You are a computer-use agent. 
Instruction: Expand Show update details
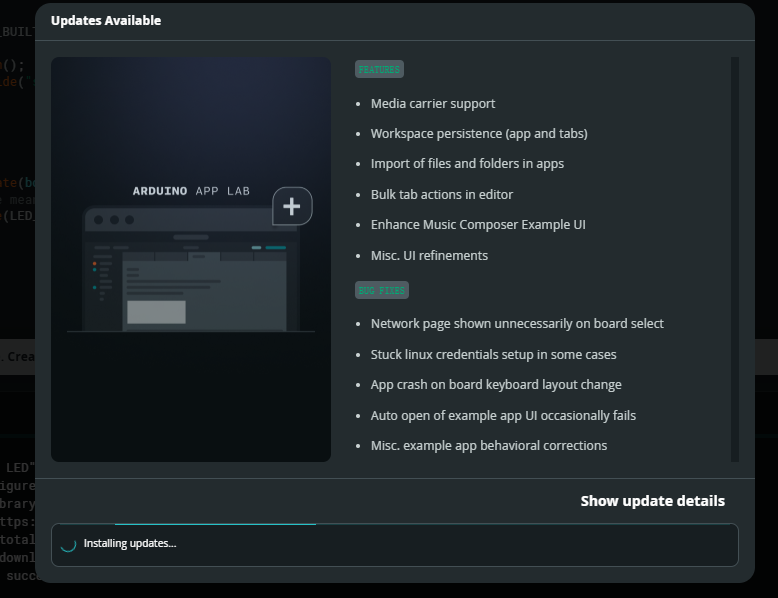652,501
